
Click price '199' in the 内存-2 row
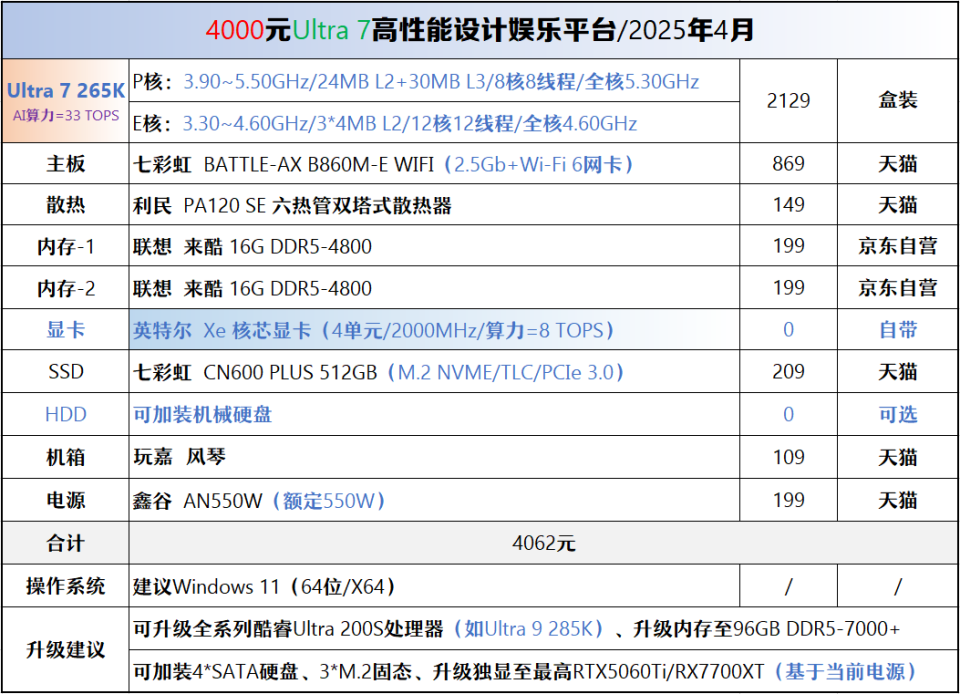[x=788, y=288]
